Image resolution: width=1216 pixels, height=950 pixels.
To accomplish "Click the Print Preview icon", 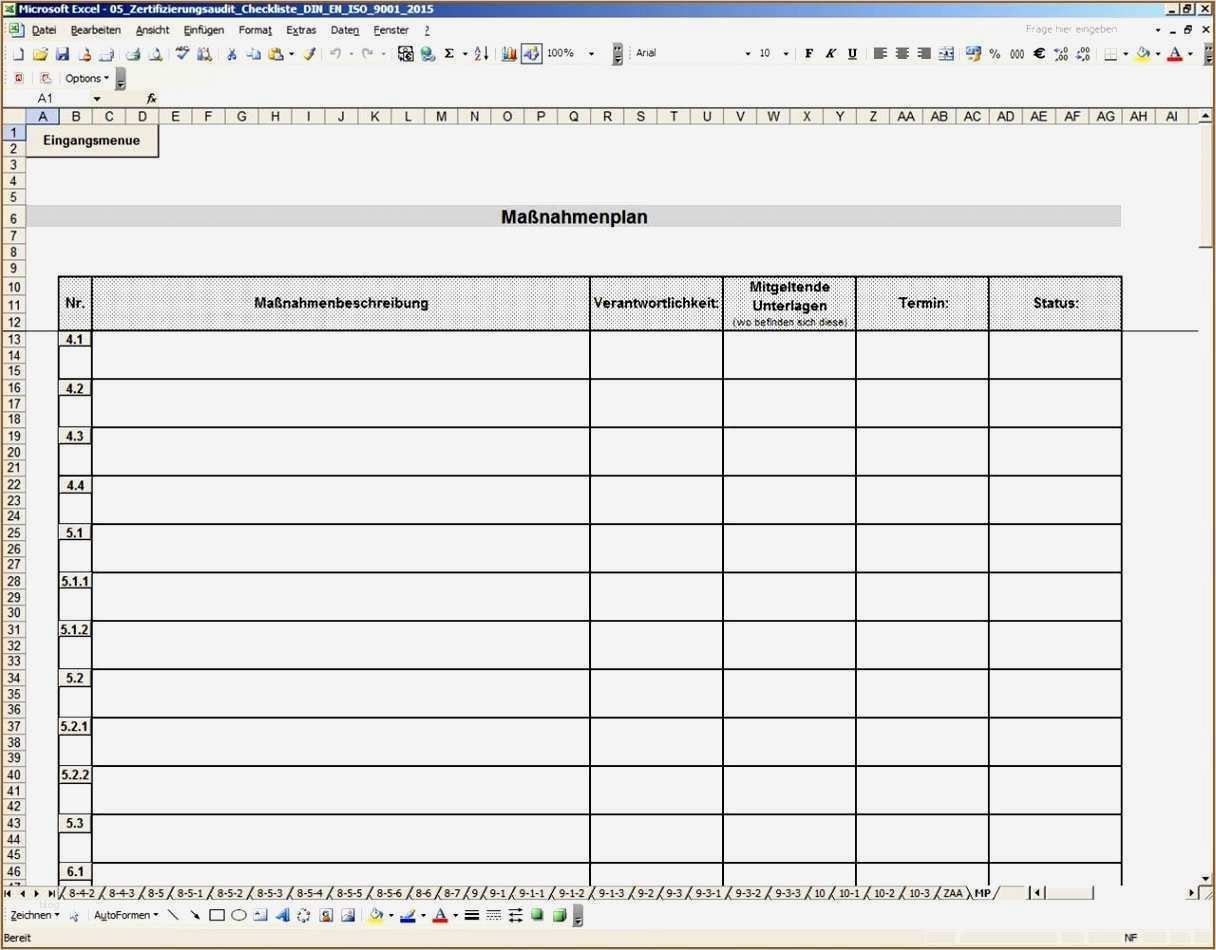I will [156, 54].
